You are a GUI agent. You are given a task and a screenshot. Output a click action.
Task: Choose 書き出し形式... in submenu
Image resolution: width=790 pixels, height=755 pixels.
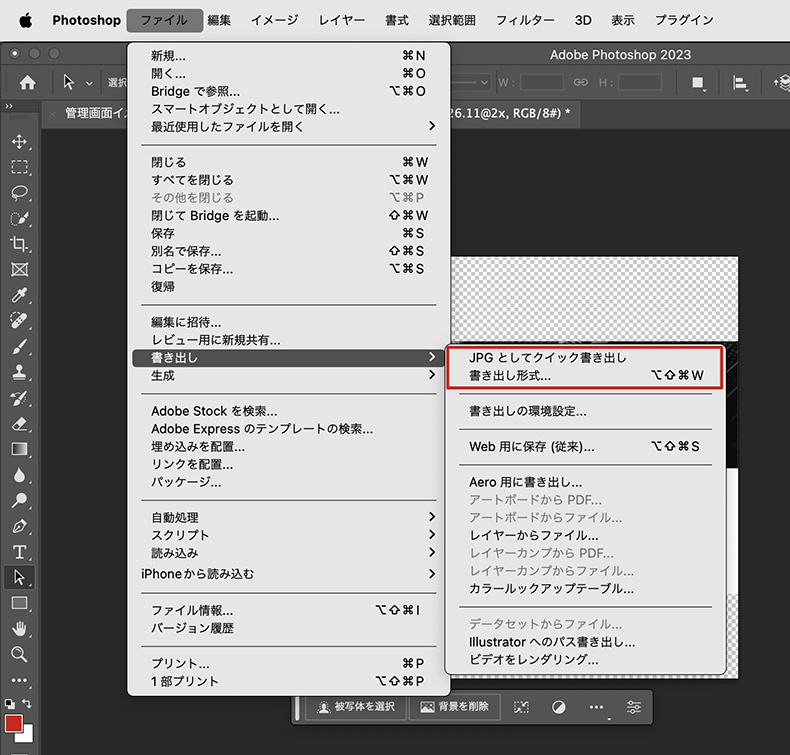tap(584, 375)
